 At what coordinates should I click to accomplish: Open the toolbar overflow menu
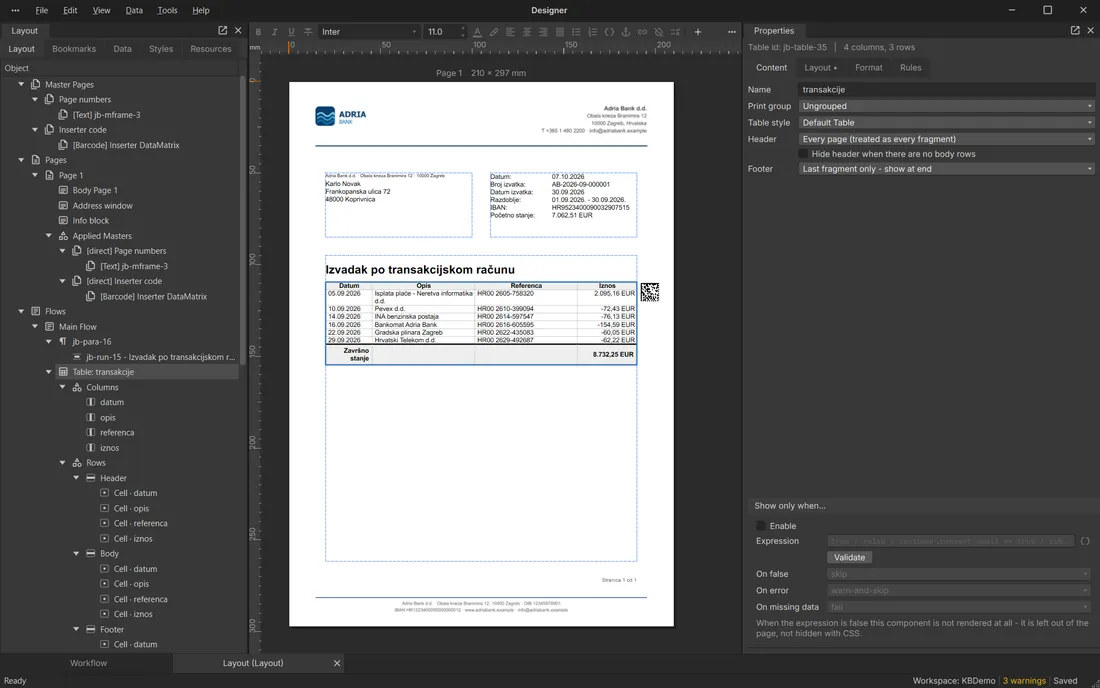732,32
